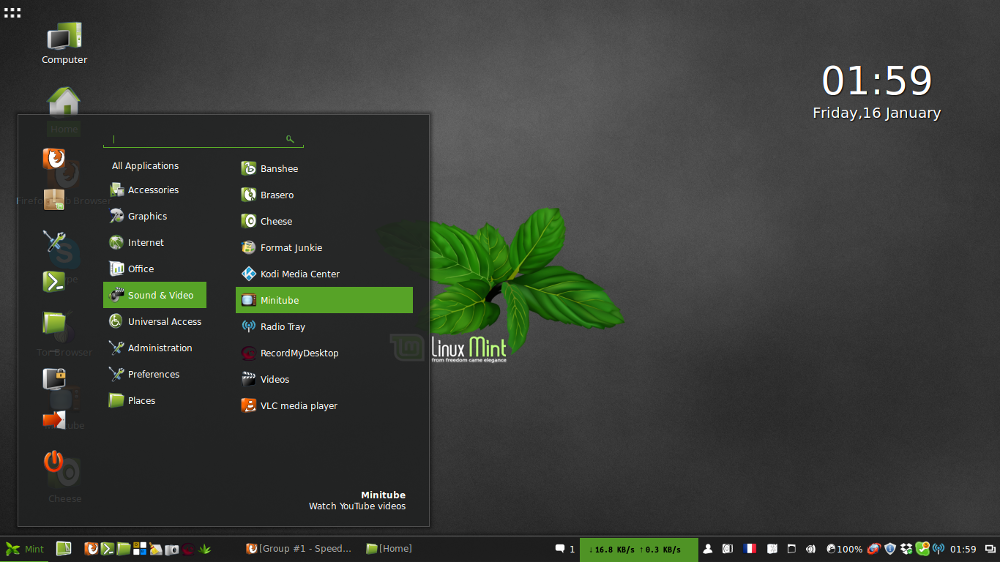The width and height of the screenshot is (1000, 562).
Task: Open Files folder icon in menu favorites
Action: point(54,322)
